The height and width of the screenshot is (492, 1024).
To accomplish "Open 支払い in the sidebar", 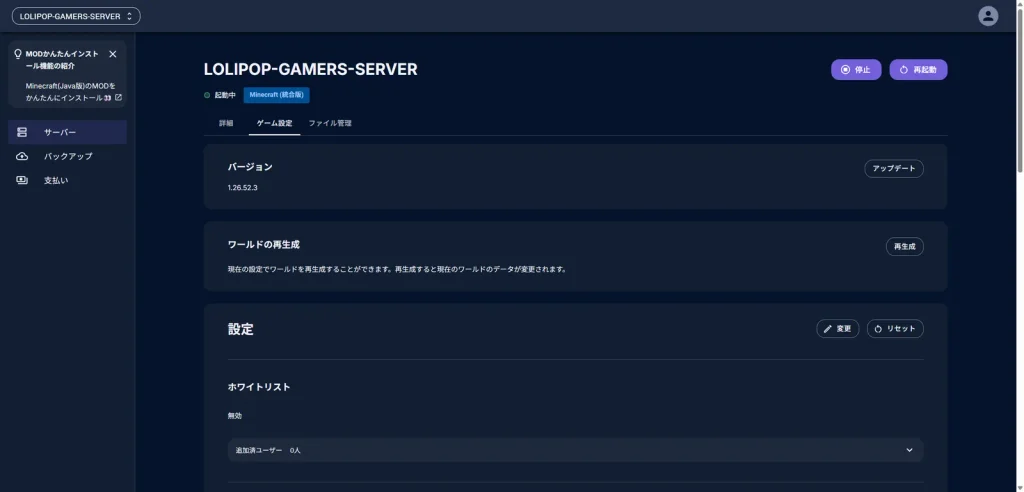I will 67,180.
